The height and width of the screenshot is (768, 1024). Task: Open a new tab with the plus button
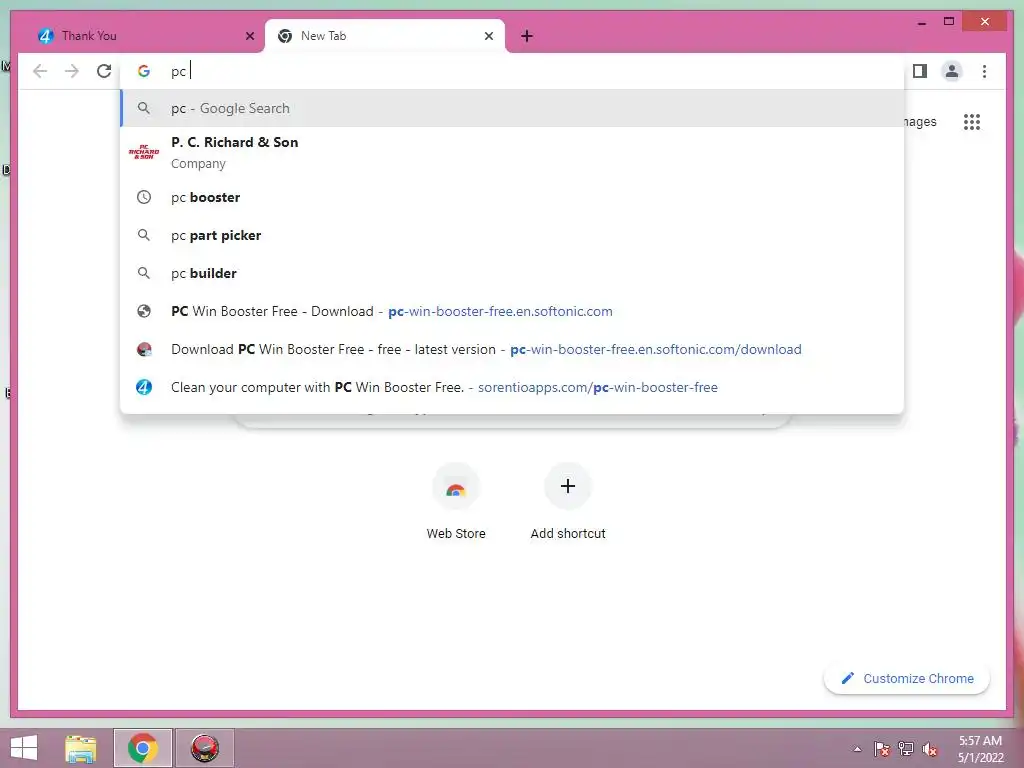(527, 36)
